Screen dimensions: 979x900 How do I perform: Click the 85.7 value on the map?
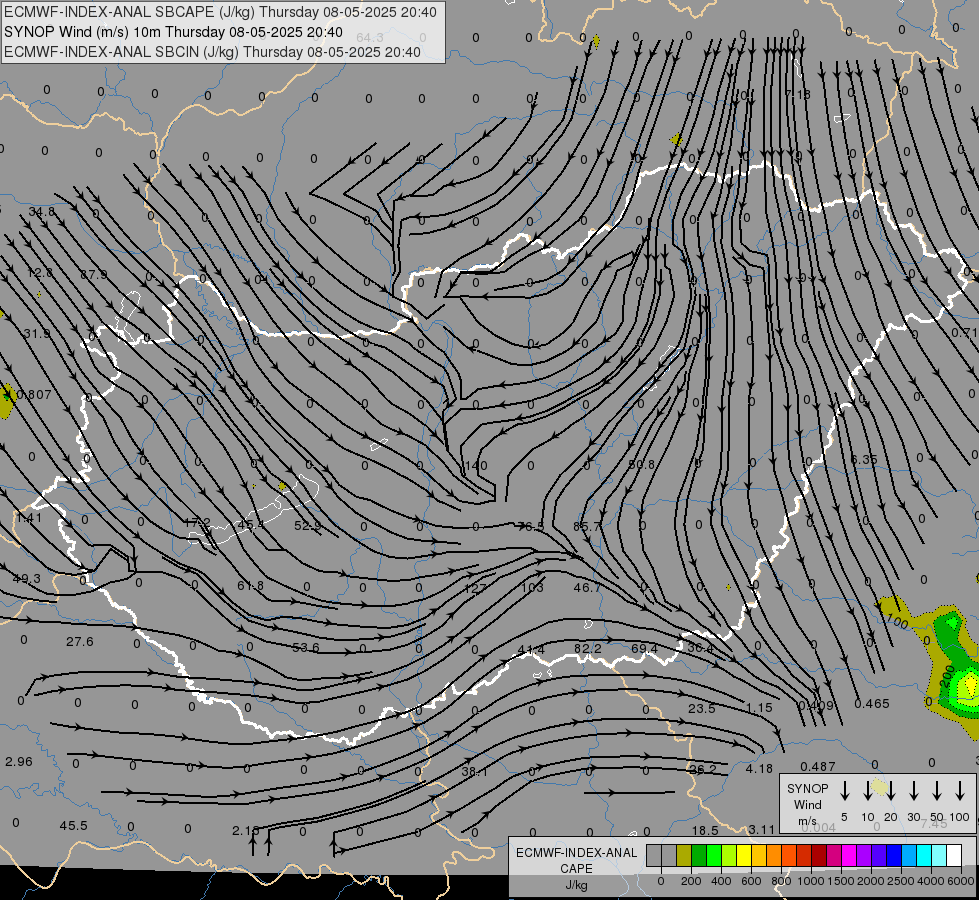click(587, 526)
